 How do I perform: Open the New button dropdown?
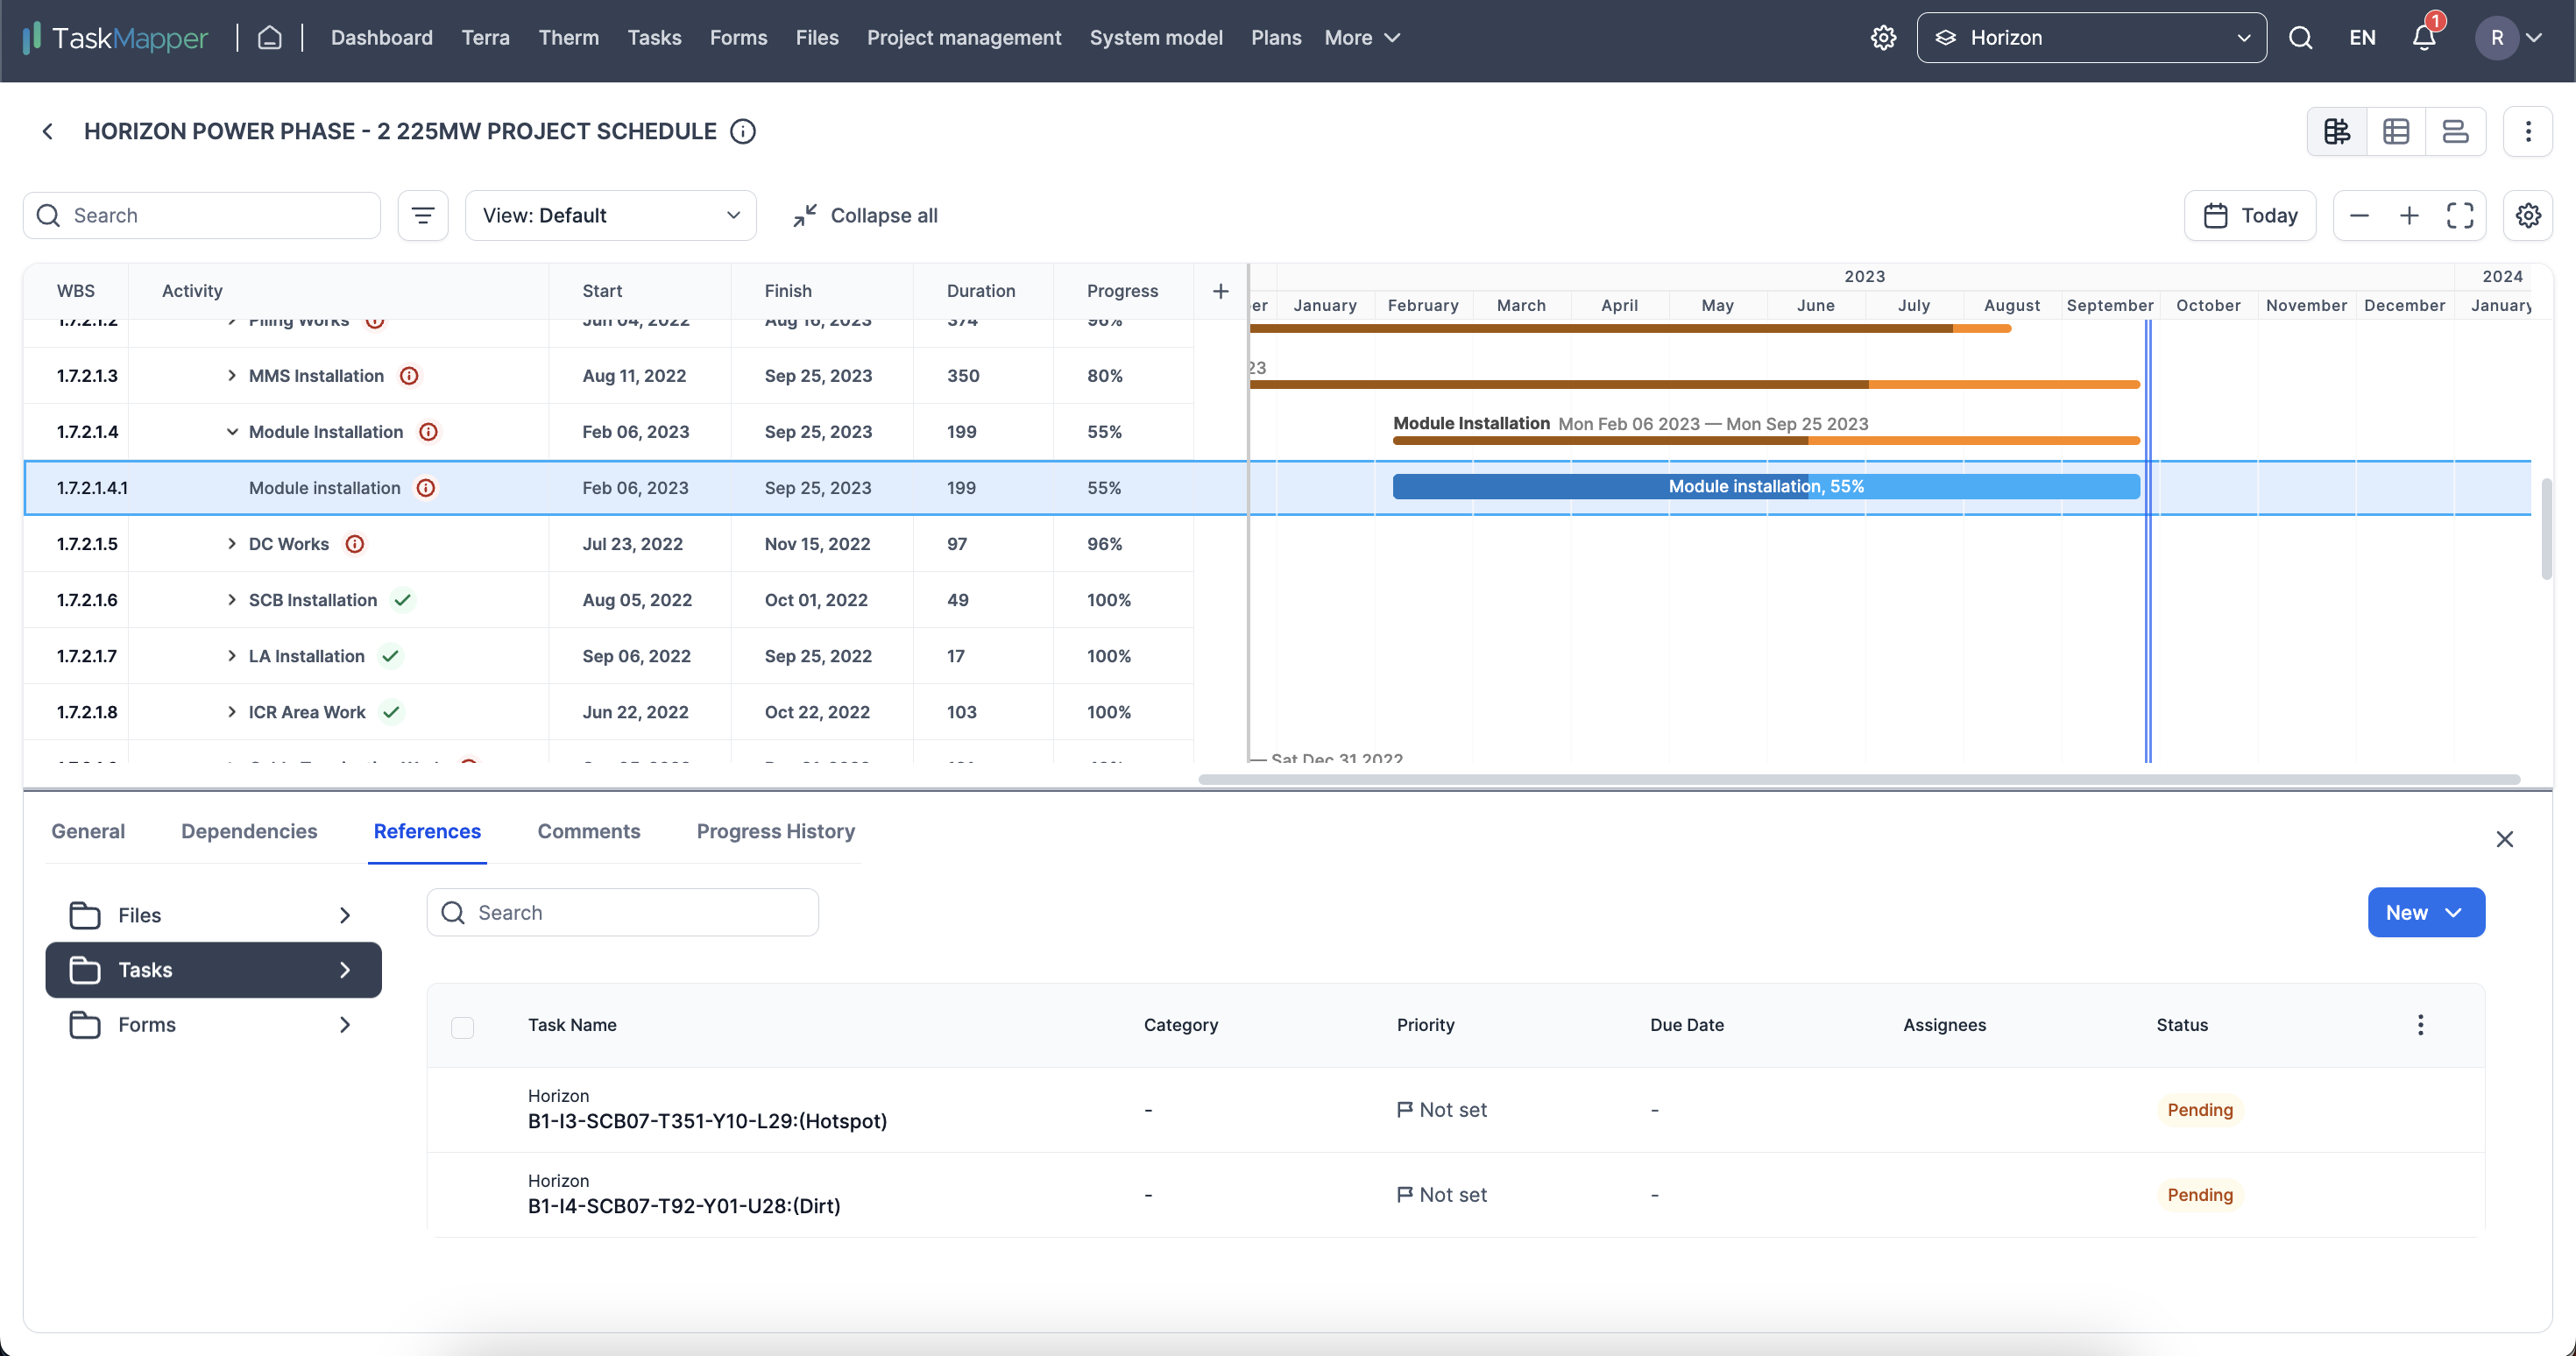2426,913
